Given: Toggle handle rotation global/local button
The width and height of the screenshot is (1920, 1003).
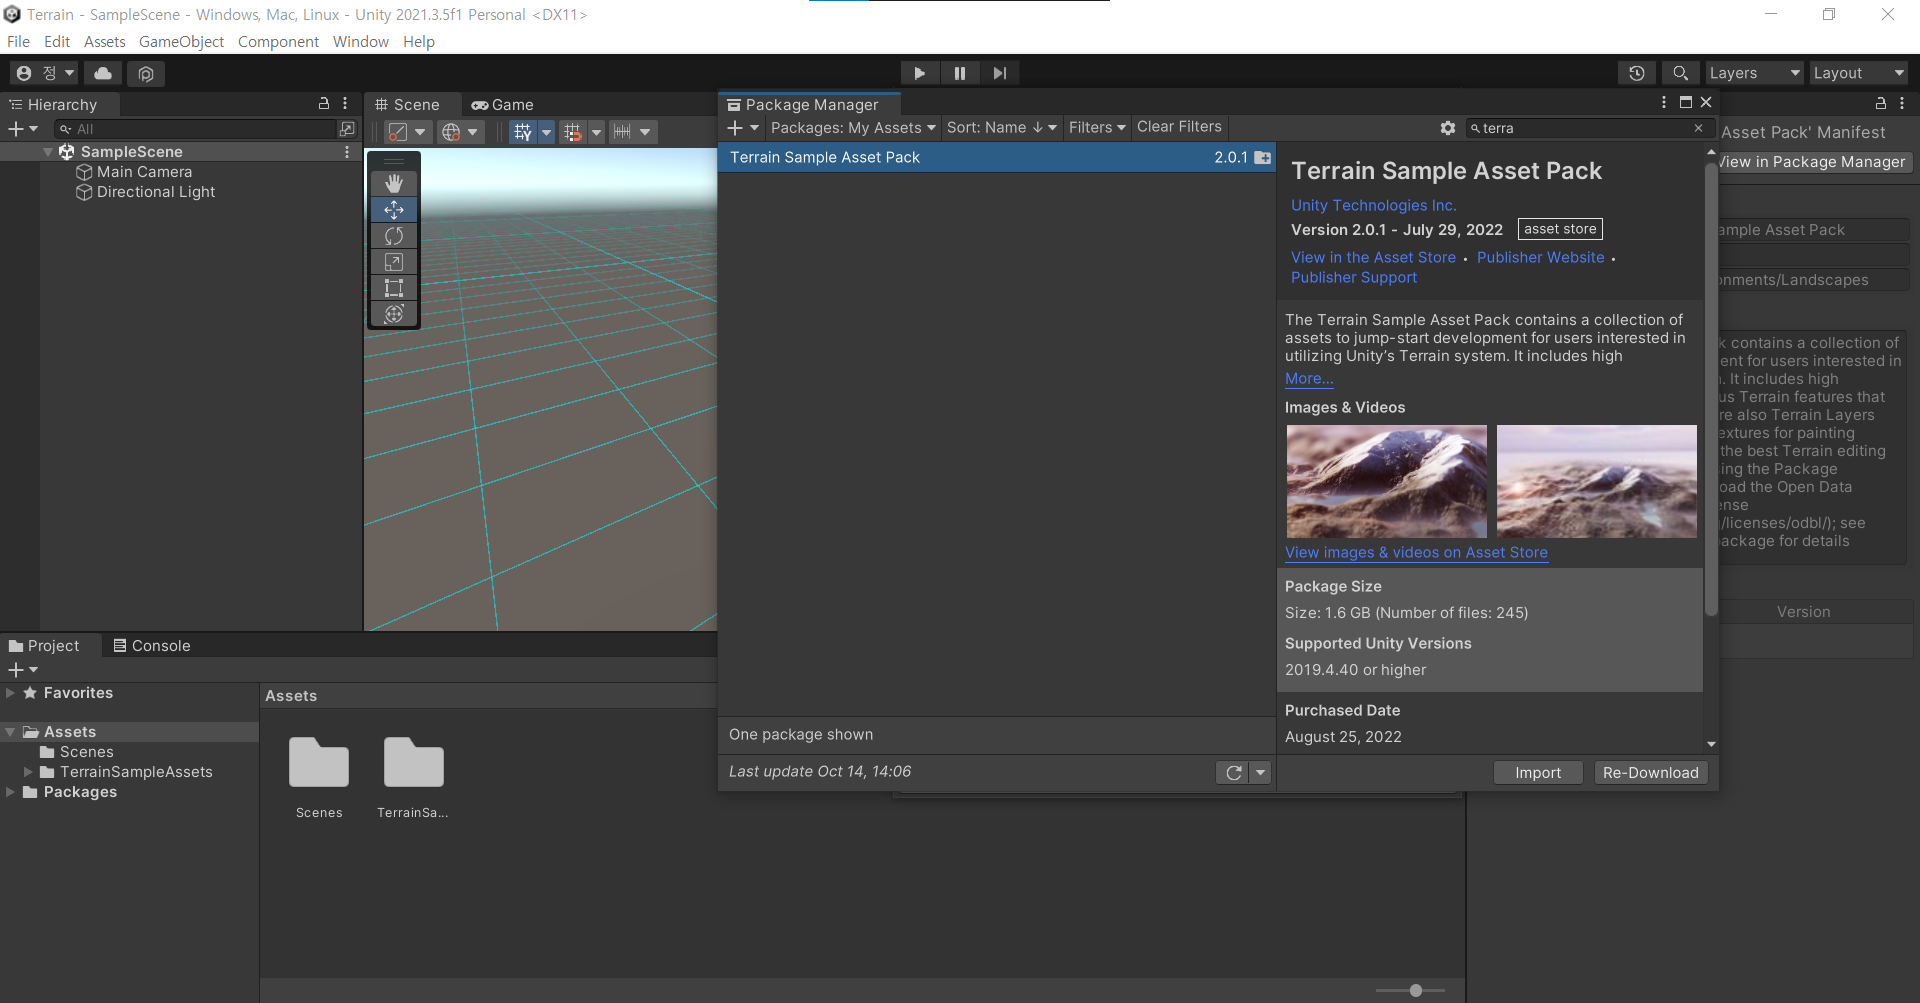Looking at the screenshot, I should 462,132.
